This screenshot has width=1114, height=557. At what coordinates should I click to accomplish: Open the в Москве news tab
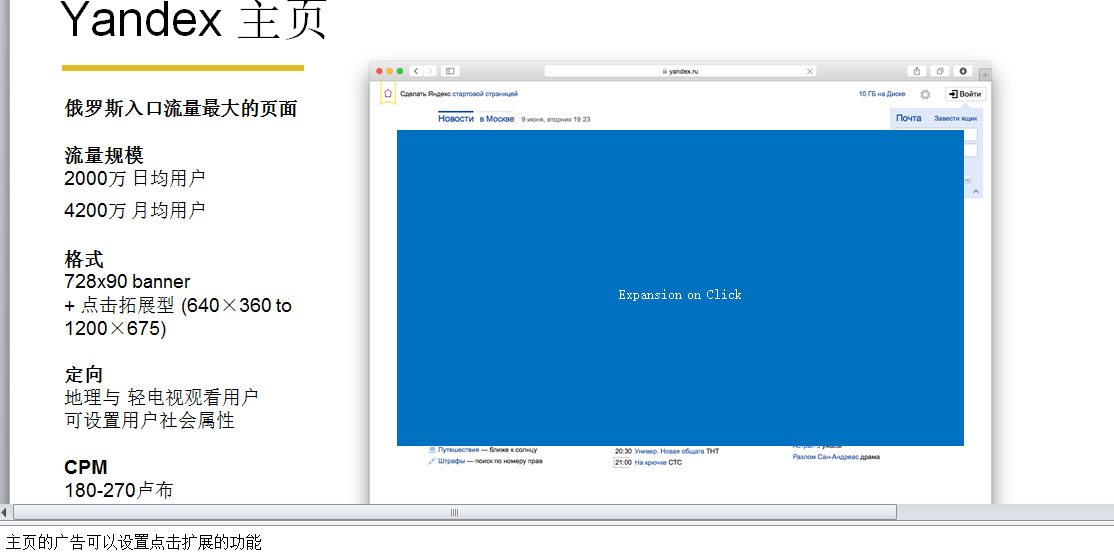point(497,119)
